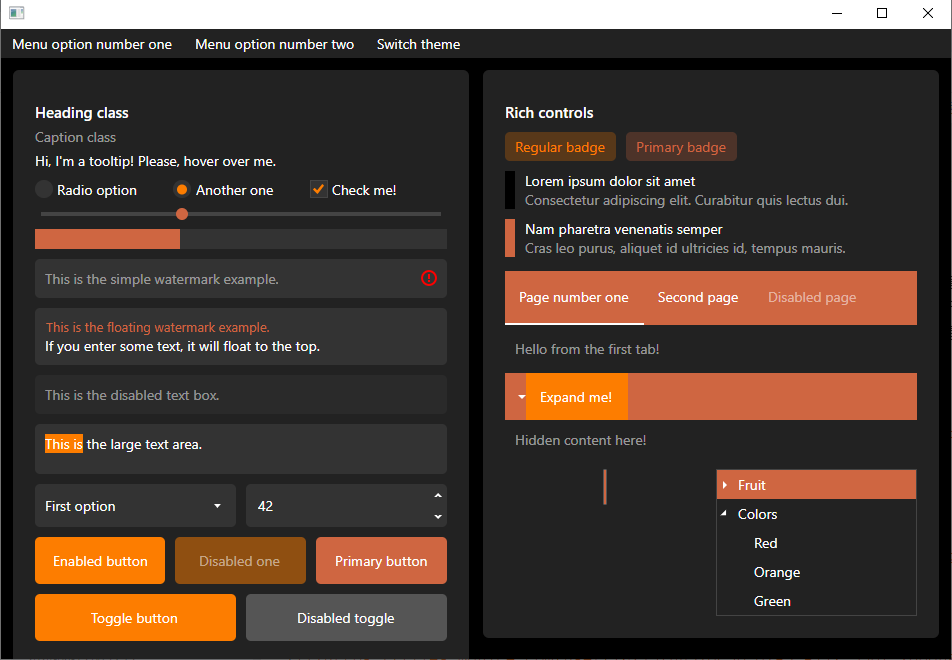Click the orange 'Toggle button'

(135, 618)
